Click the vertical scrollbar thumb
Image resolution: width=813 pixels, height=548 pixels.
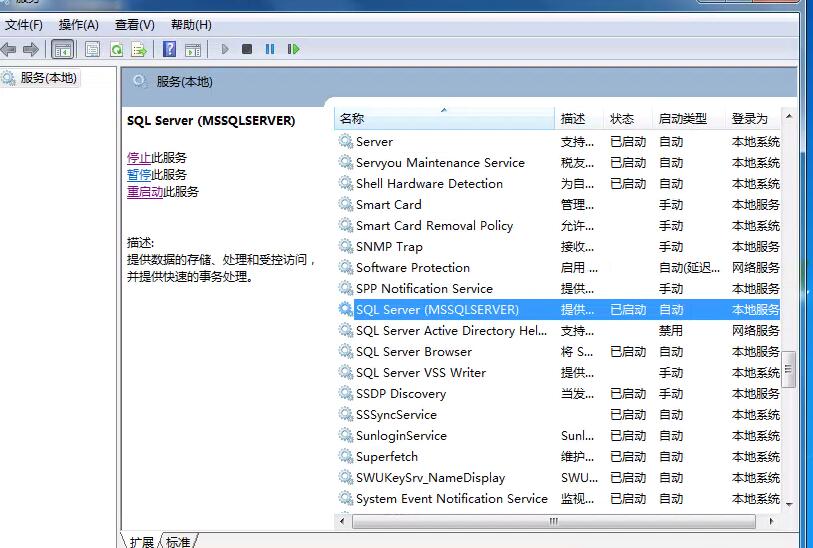pyautogui.click(x=789, y=369)
